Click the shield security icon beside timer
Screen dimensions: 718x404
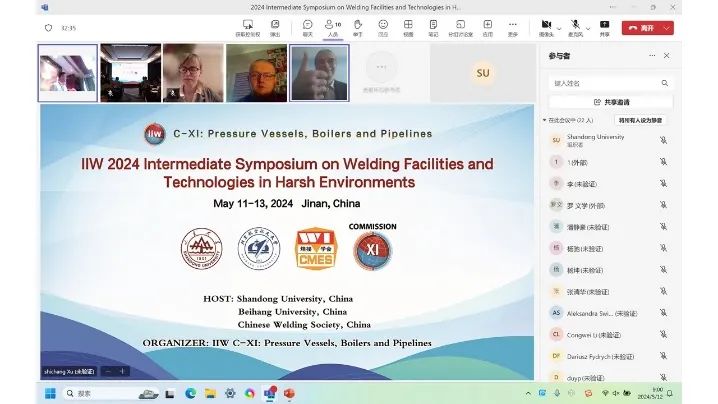(x=49, y=28)
